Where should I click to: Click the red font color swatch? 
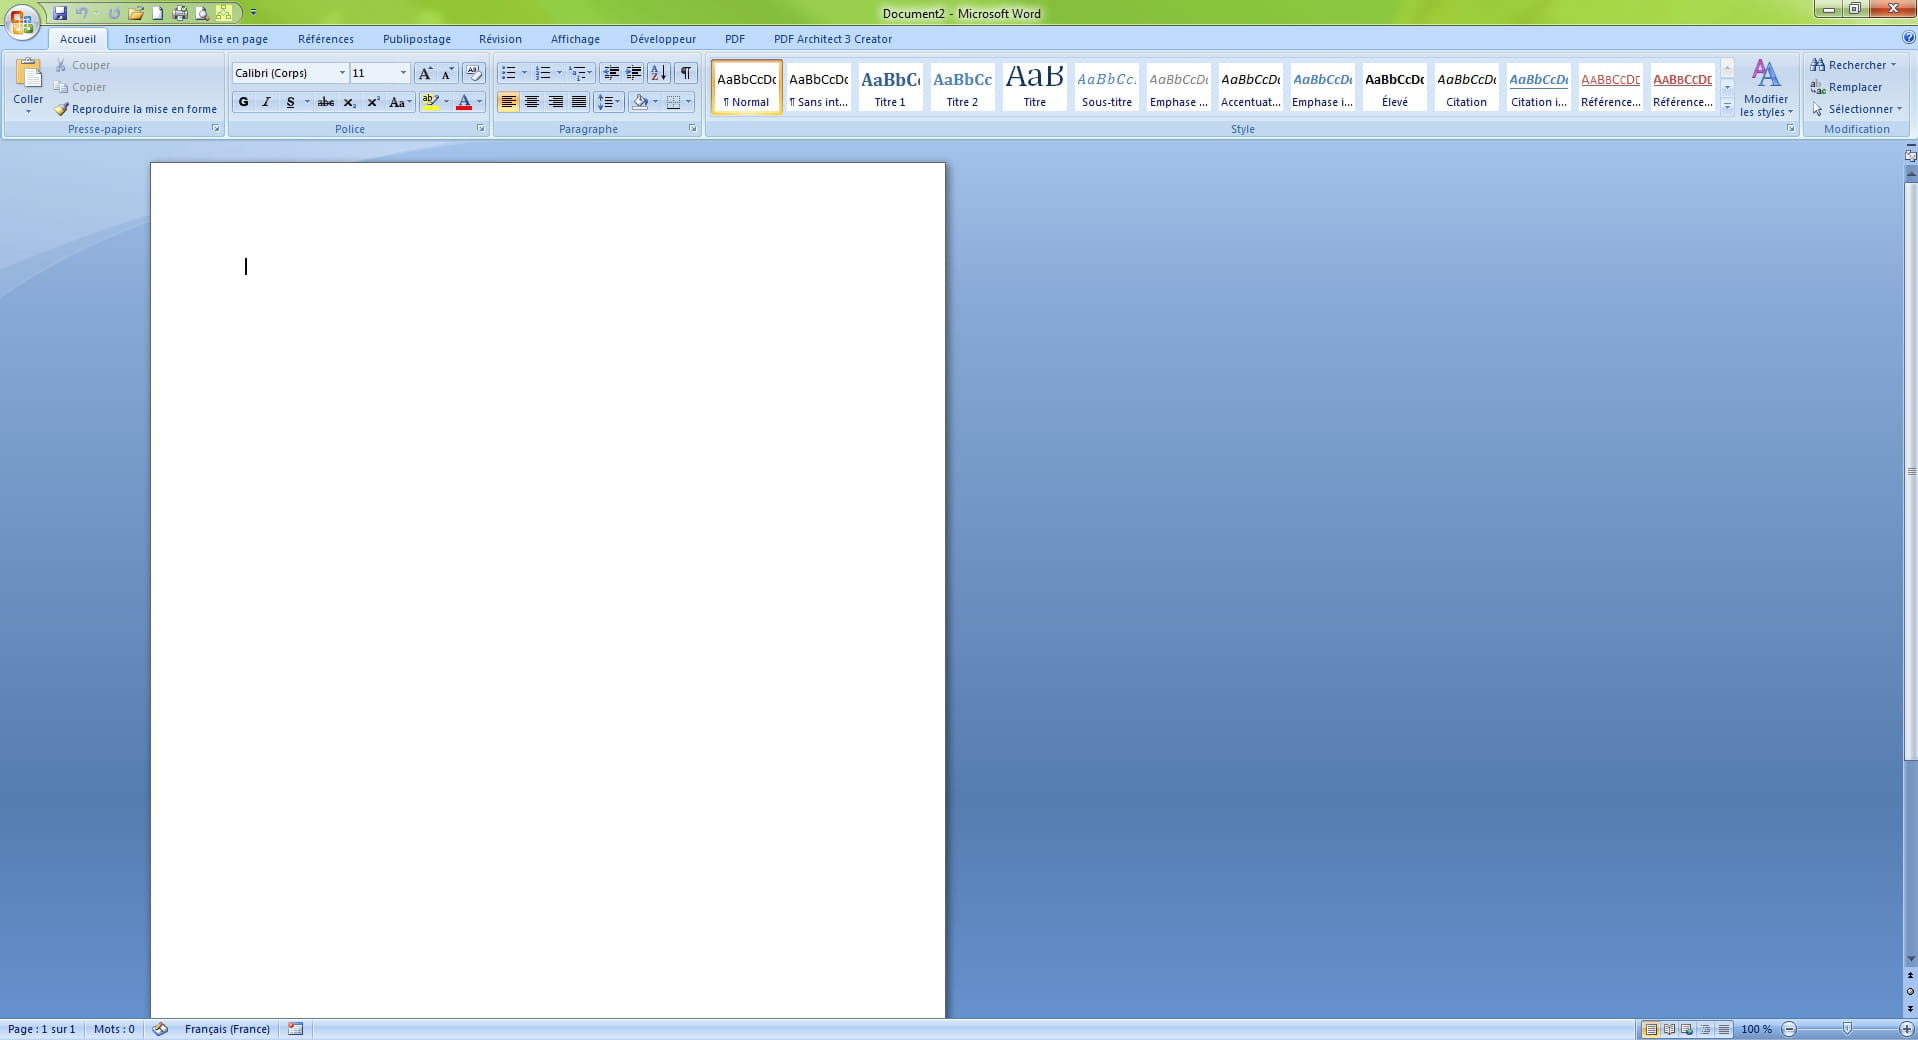[x=463, y=102]
